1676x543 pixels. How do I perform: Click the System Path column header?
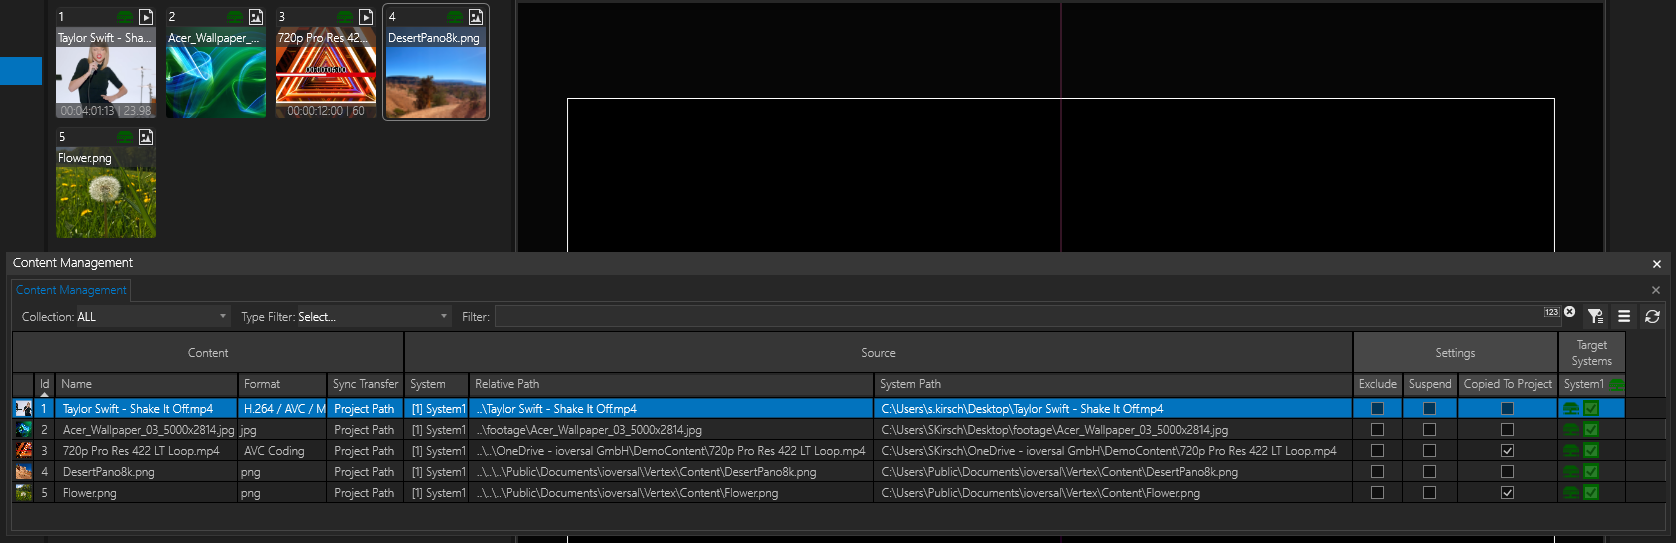(x=1112, y=384)
